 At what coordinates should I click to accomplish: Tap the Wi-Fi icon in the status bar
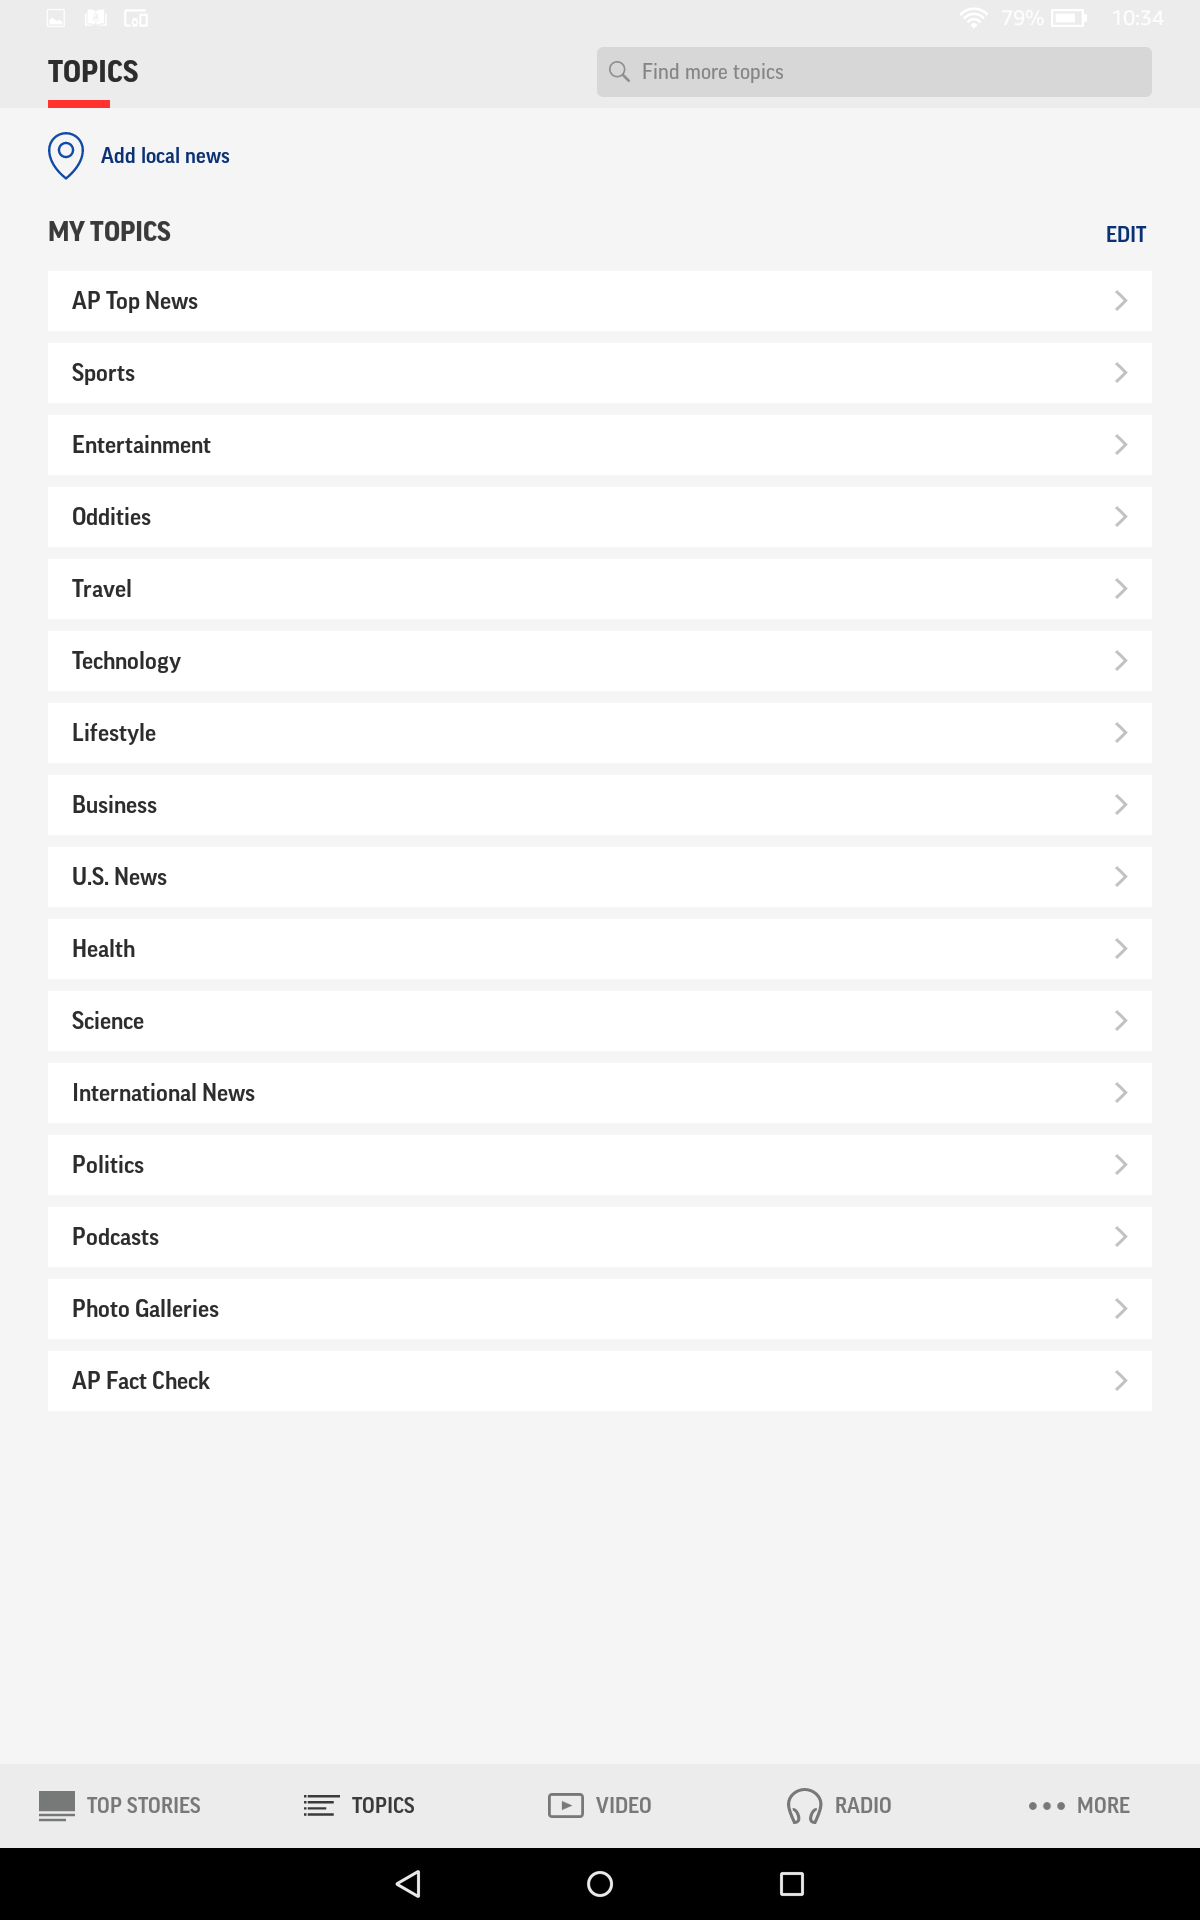(975, 16)
